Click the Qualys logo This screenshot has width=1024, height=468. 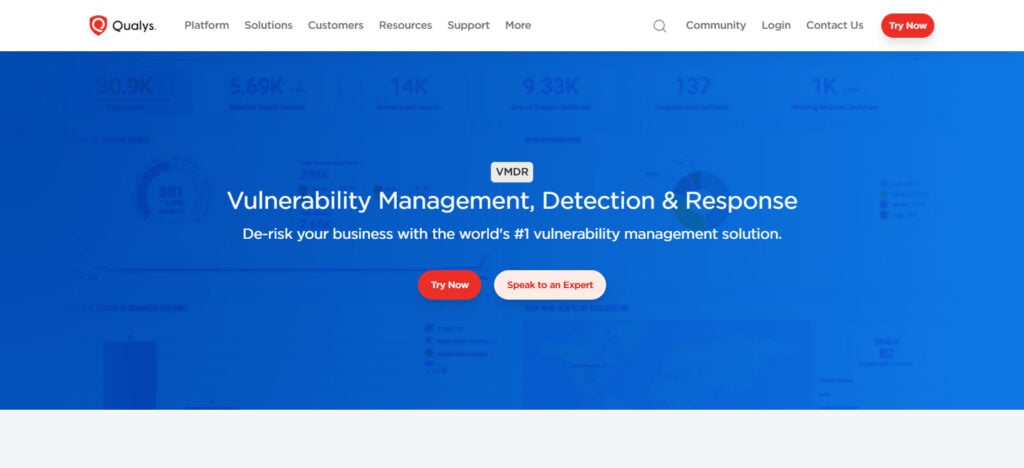coord(123,25)
